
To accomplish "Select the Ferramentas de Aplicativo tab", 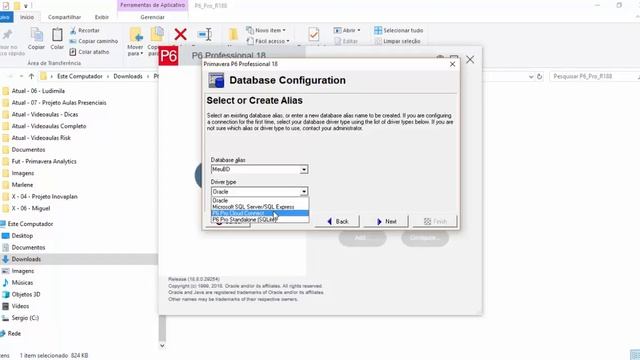I will [152, 5].
